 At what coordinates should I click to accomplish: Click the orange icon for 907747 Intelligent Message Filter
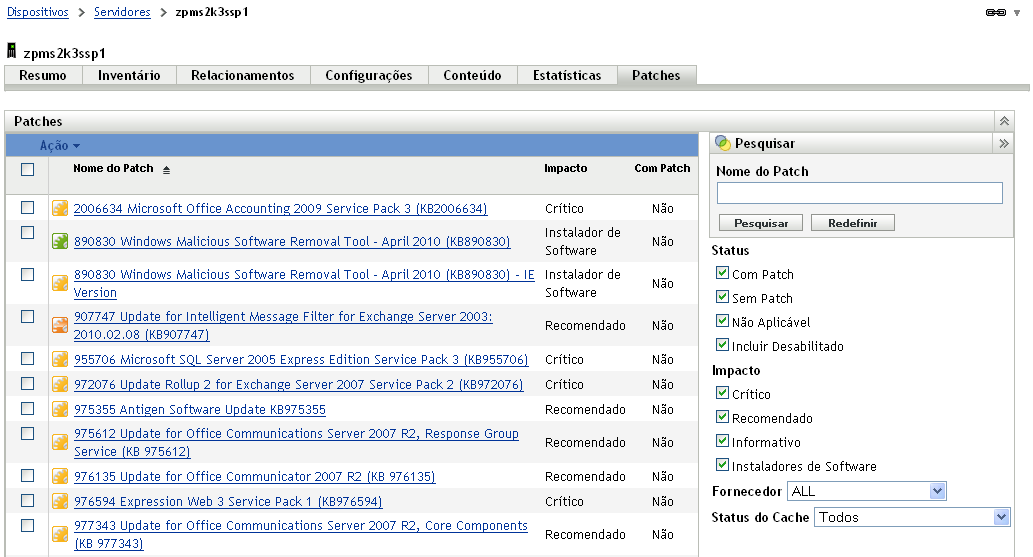point(60,325)
